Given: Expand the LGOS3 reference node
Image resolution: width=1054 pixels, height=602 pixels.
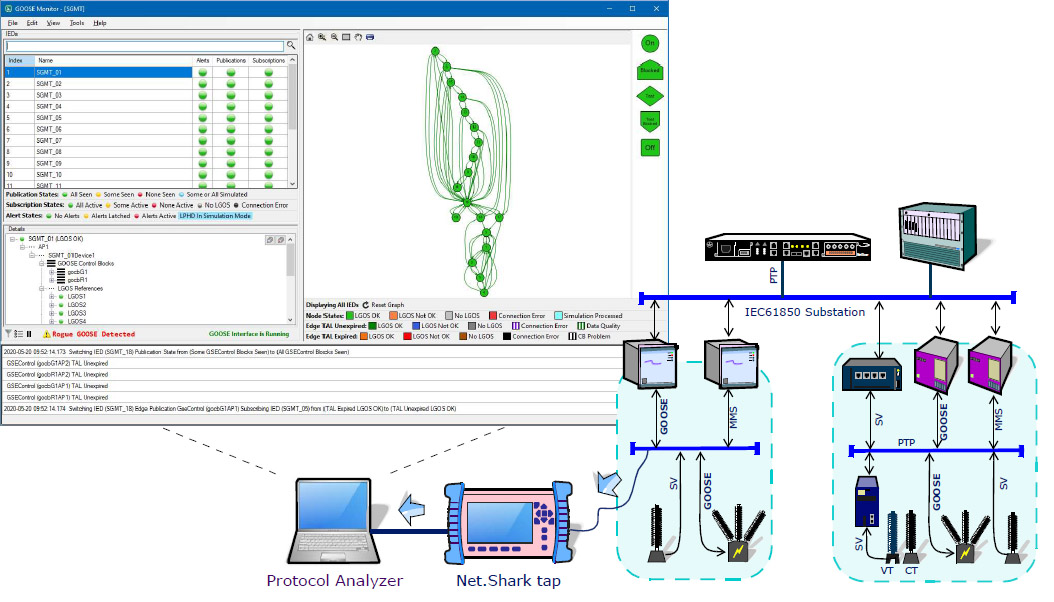Looking at the screenshot, I should 52,314.
